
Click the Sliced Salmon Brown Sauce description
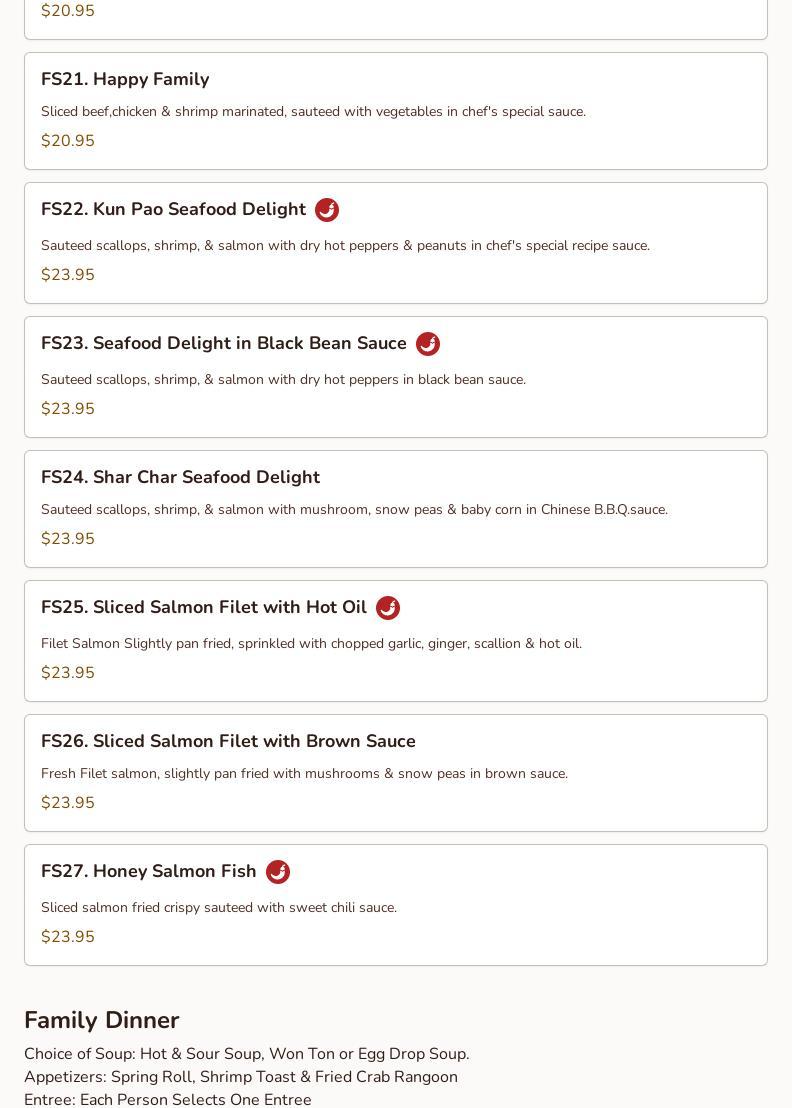pos(304,774)
